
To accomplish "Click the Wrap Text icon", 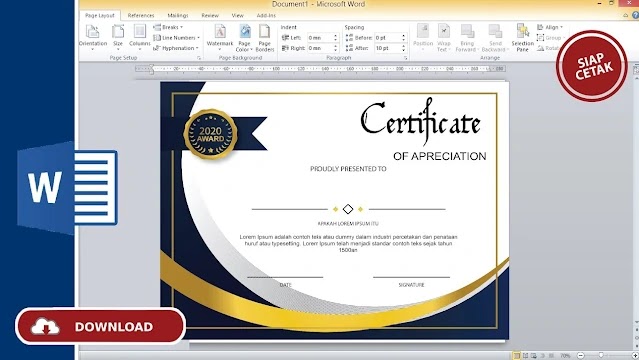I will [x=443, y=38].
